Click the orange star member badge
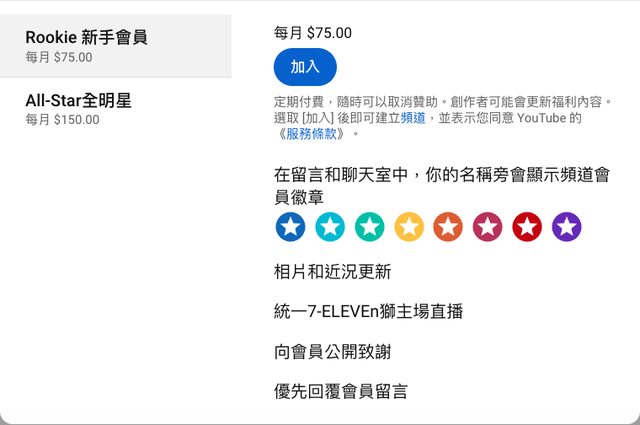 (448, 227)
